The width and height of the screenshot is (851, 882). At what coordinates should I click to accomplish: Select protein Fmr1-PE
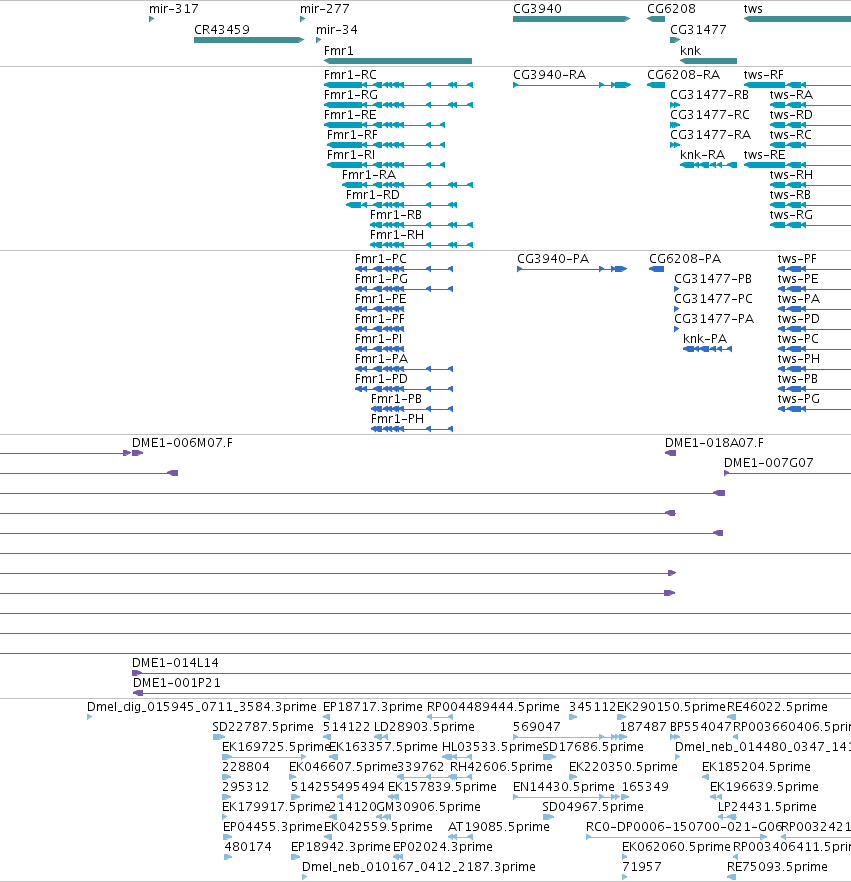click(x=380, y=299)
